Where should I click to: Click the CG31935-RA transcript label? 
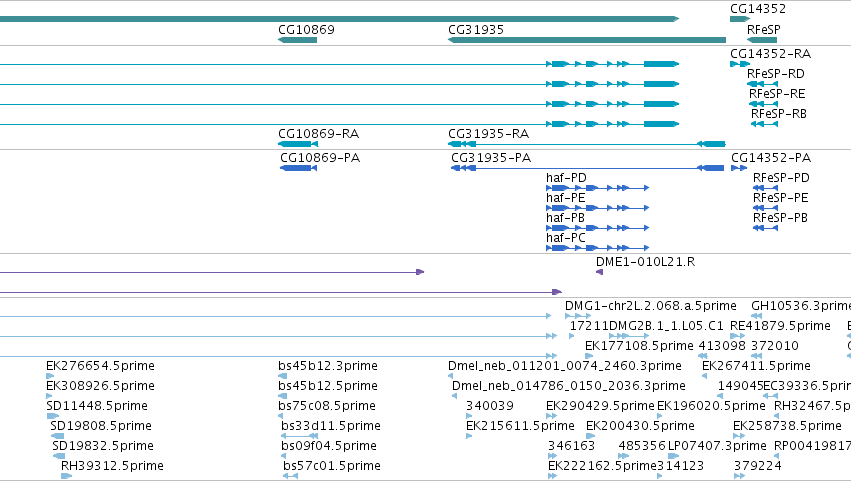[x=488, y=134]
